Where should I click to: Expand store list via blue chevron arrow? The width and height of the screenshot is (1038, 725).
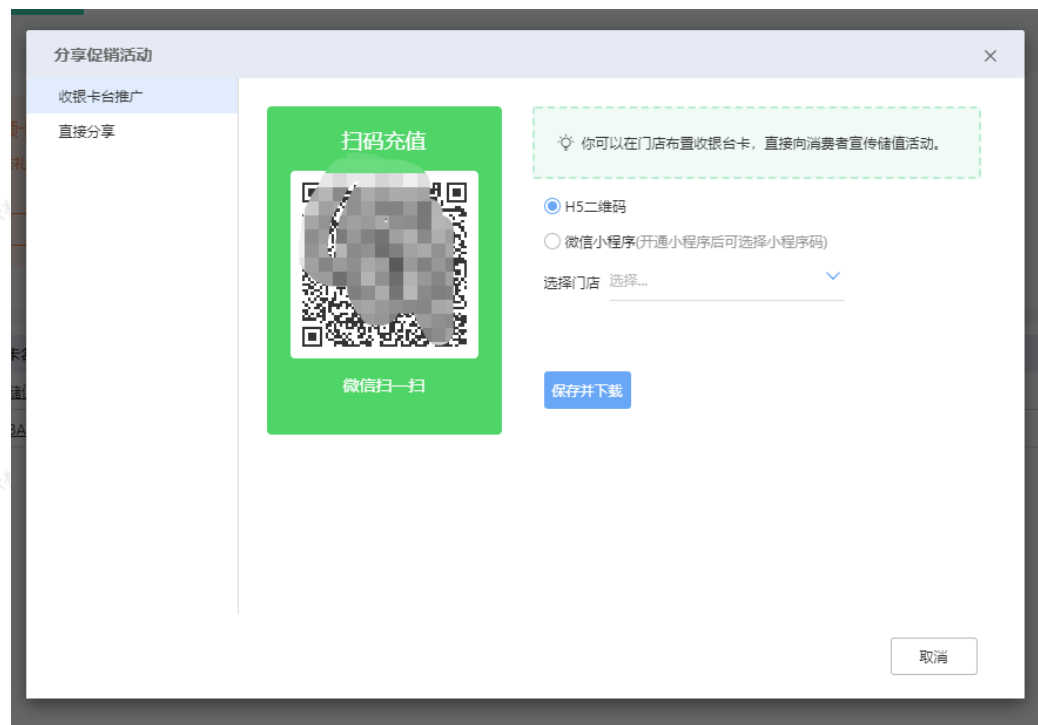[x=833, y=276]
